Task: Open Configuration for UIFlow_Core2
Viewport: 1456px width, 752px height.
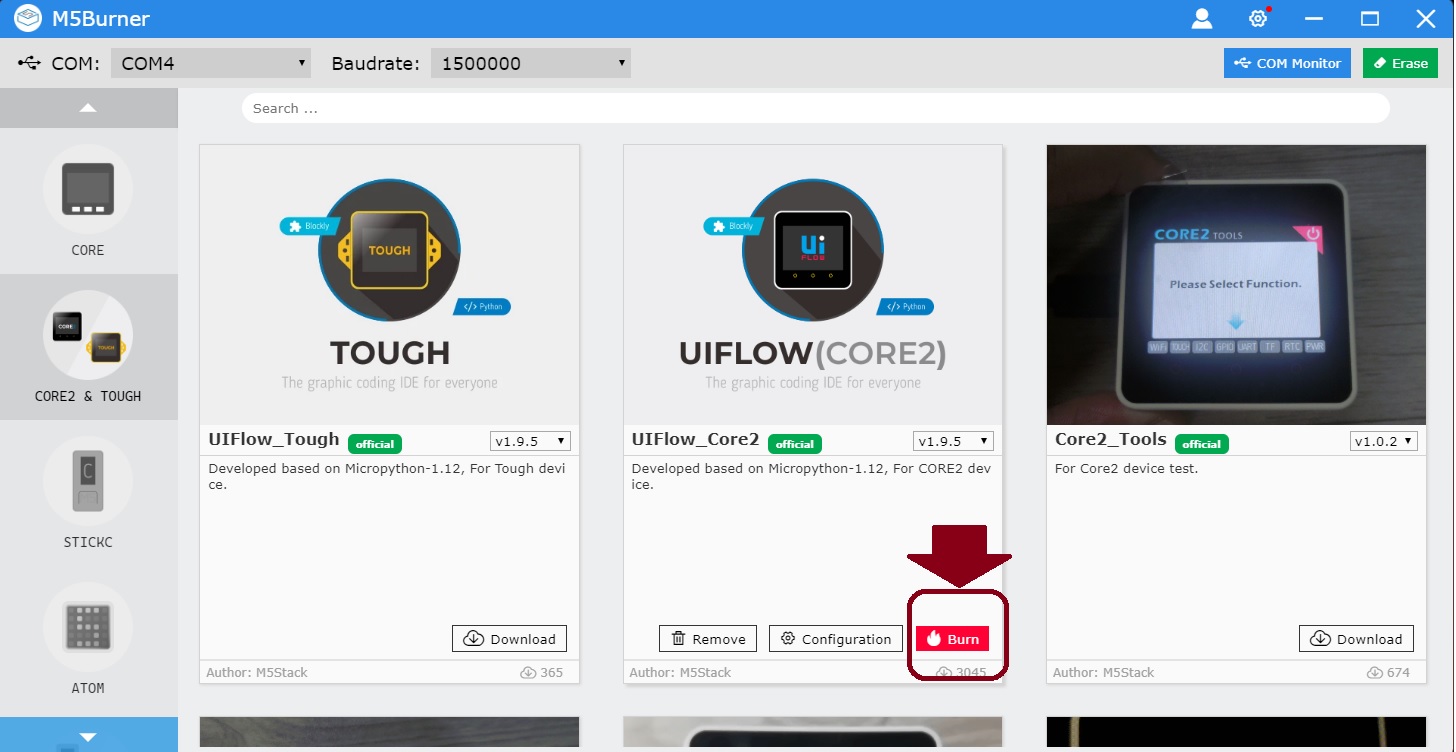Action: coord(835,638)
